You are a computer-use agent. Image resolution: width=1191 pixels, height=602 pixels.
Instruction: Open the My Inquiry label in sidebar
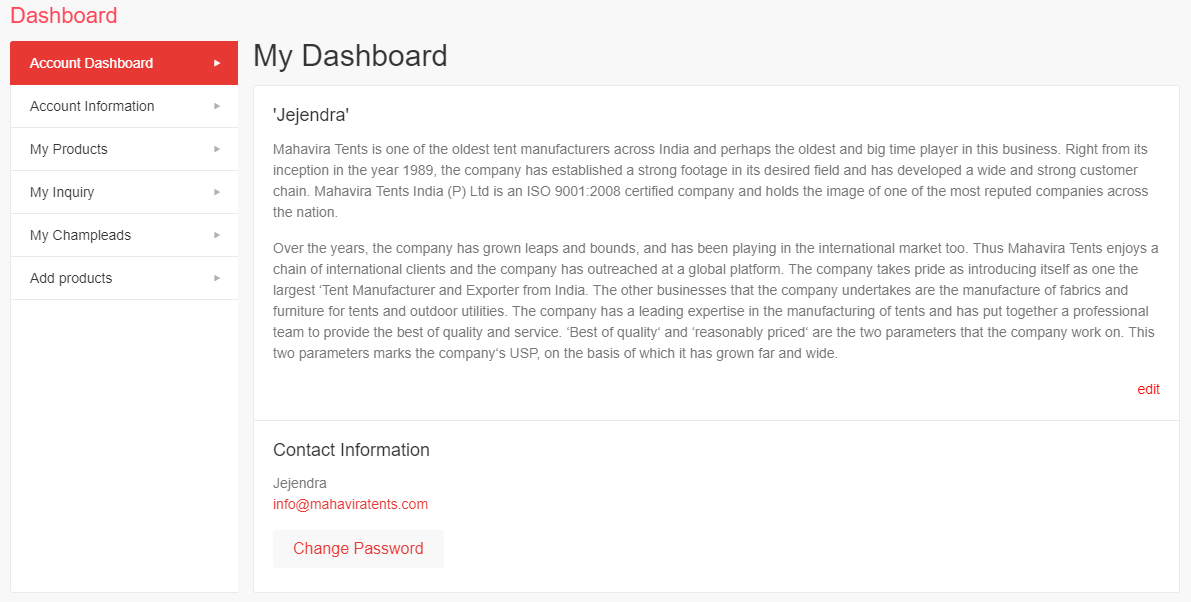62,192
